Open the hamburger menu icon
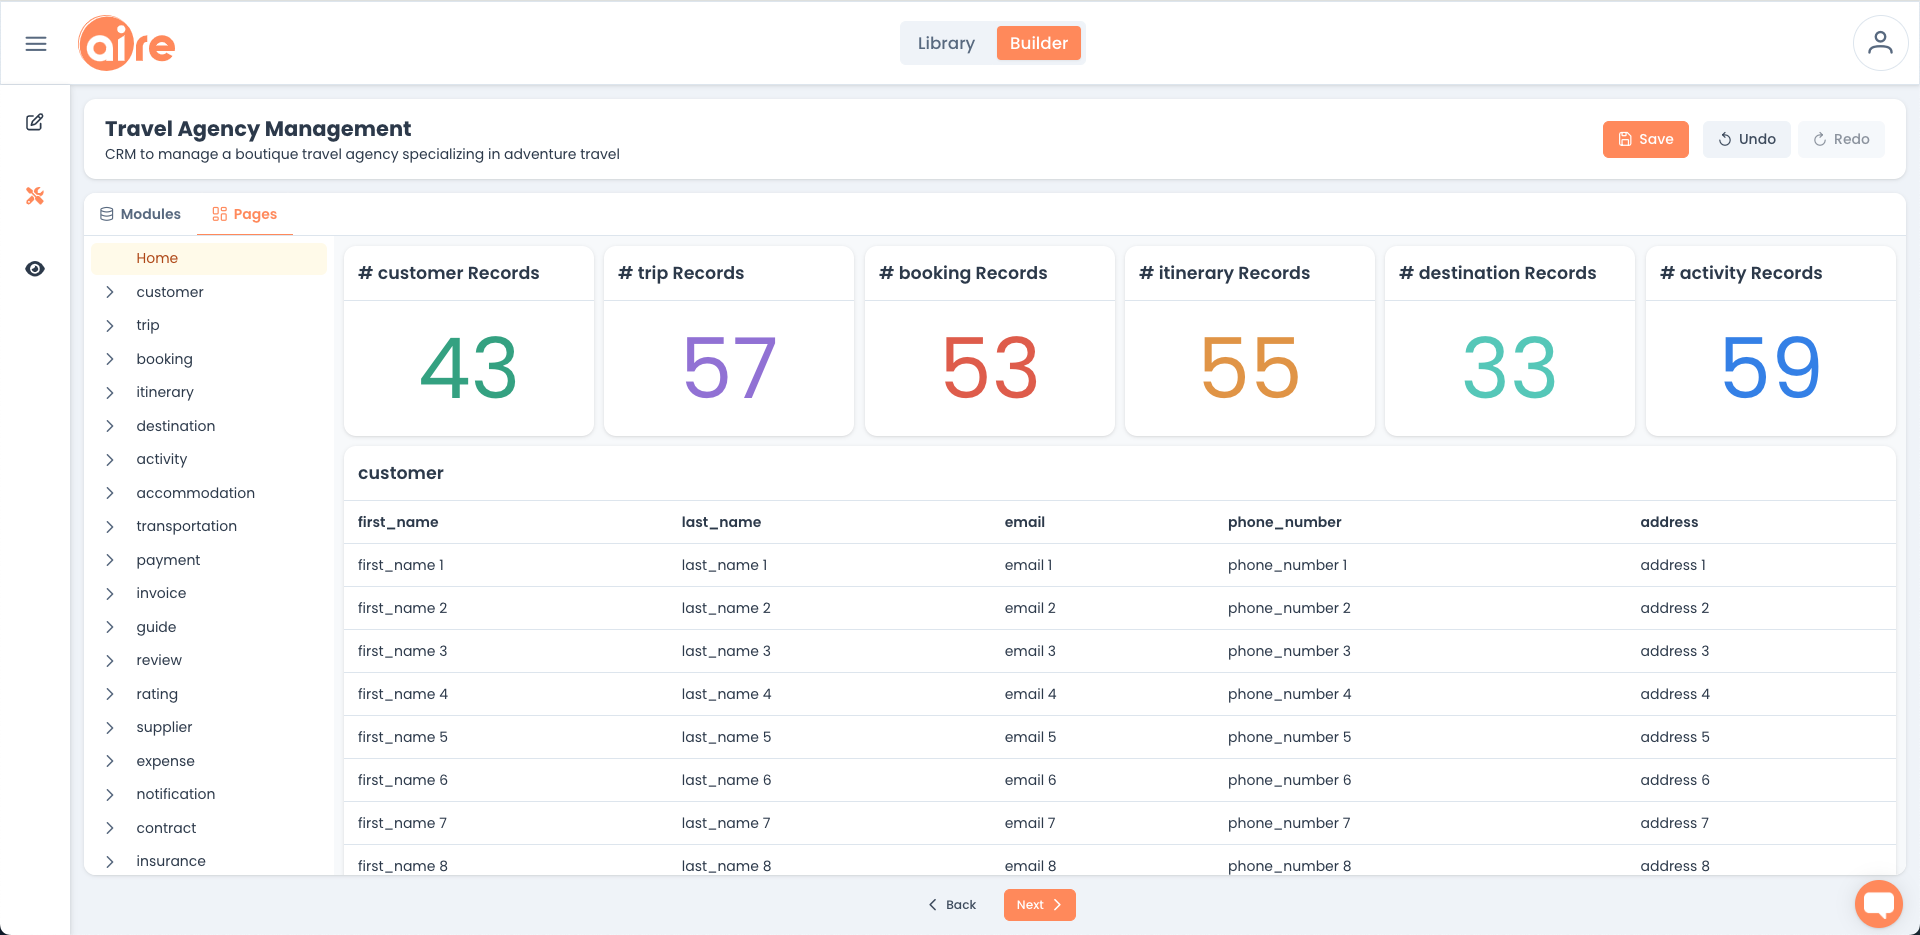1920x935 pixels. (36, 44)
